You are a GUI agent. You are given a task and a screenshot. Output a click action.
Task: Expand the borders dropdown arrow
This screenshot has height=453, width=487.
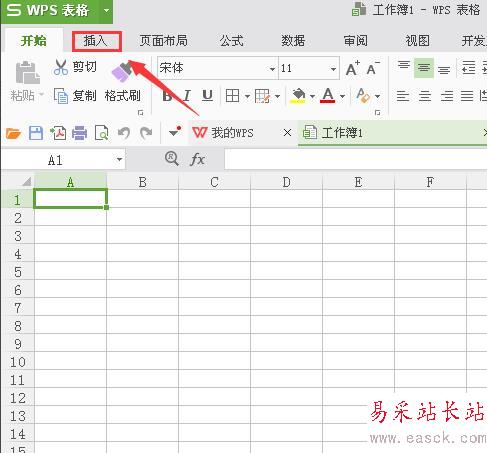coord(247,96)
